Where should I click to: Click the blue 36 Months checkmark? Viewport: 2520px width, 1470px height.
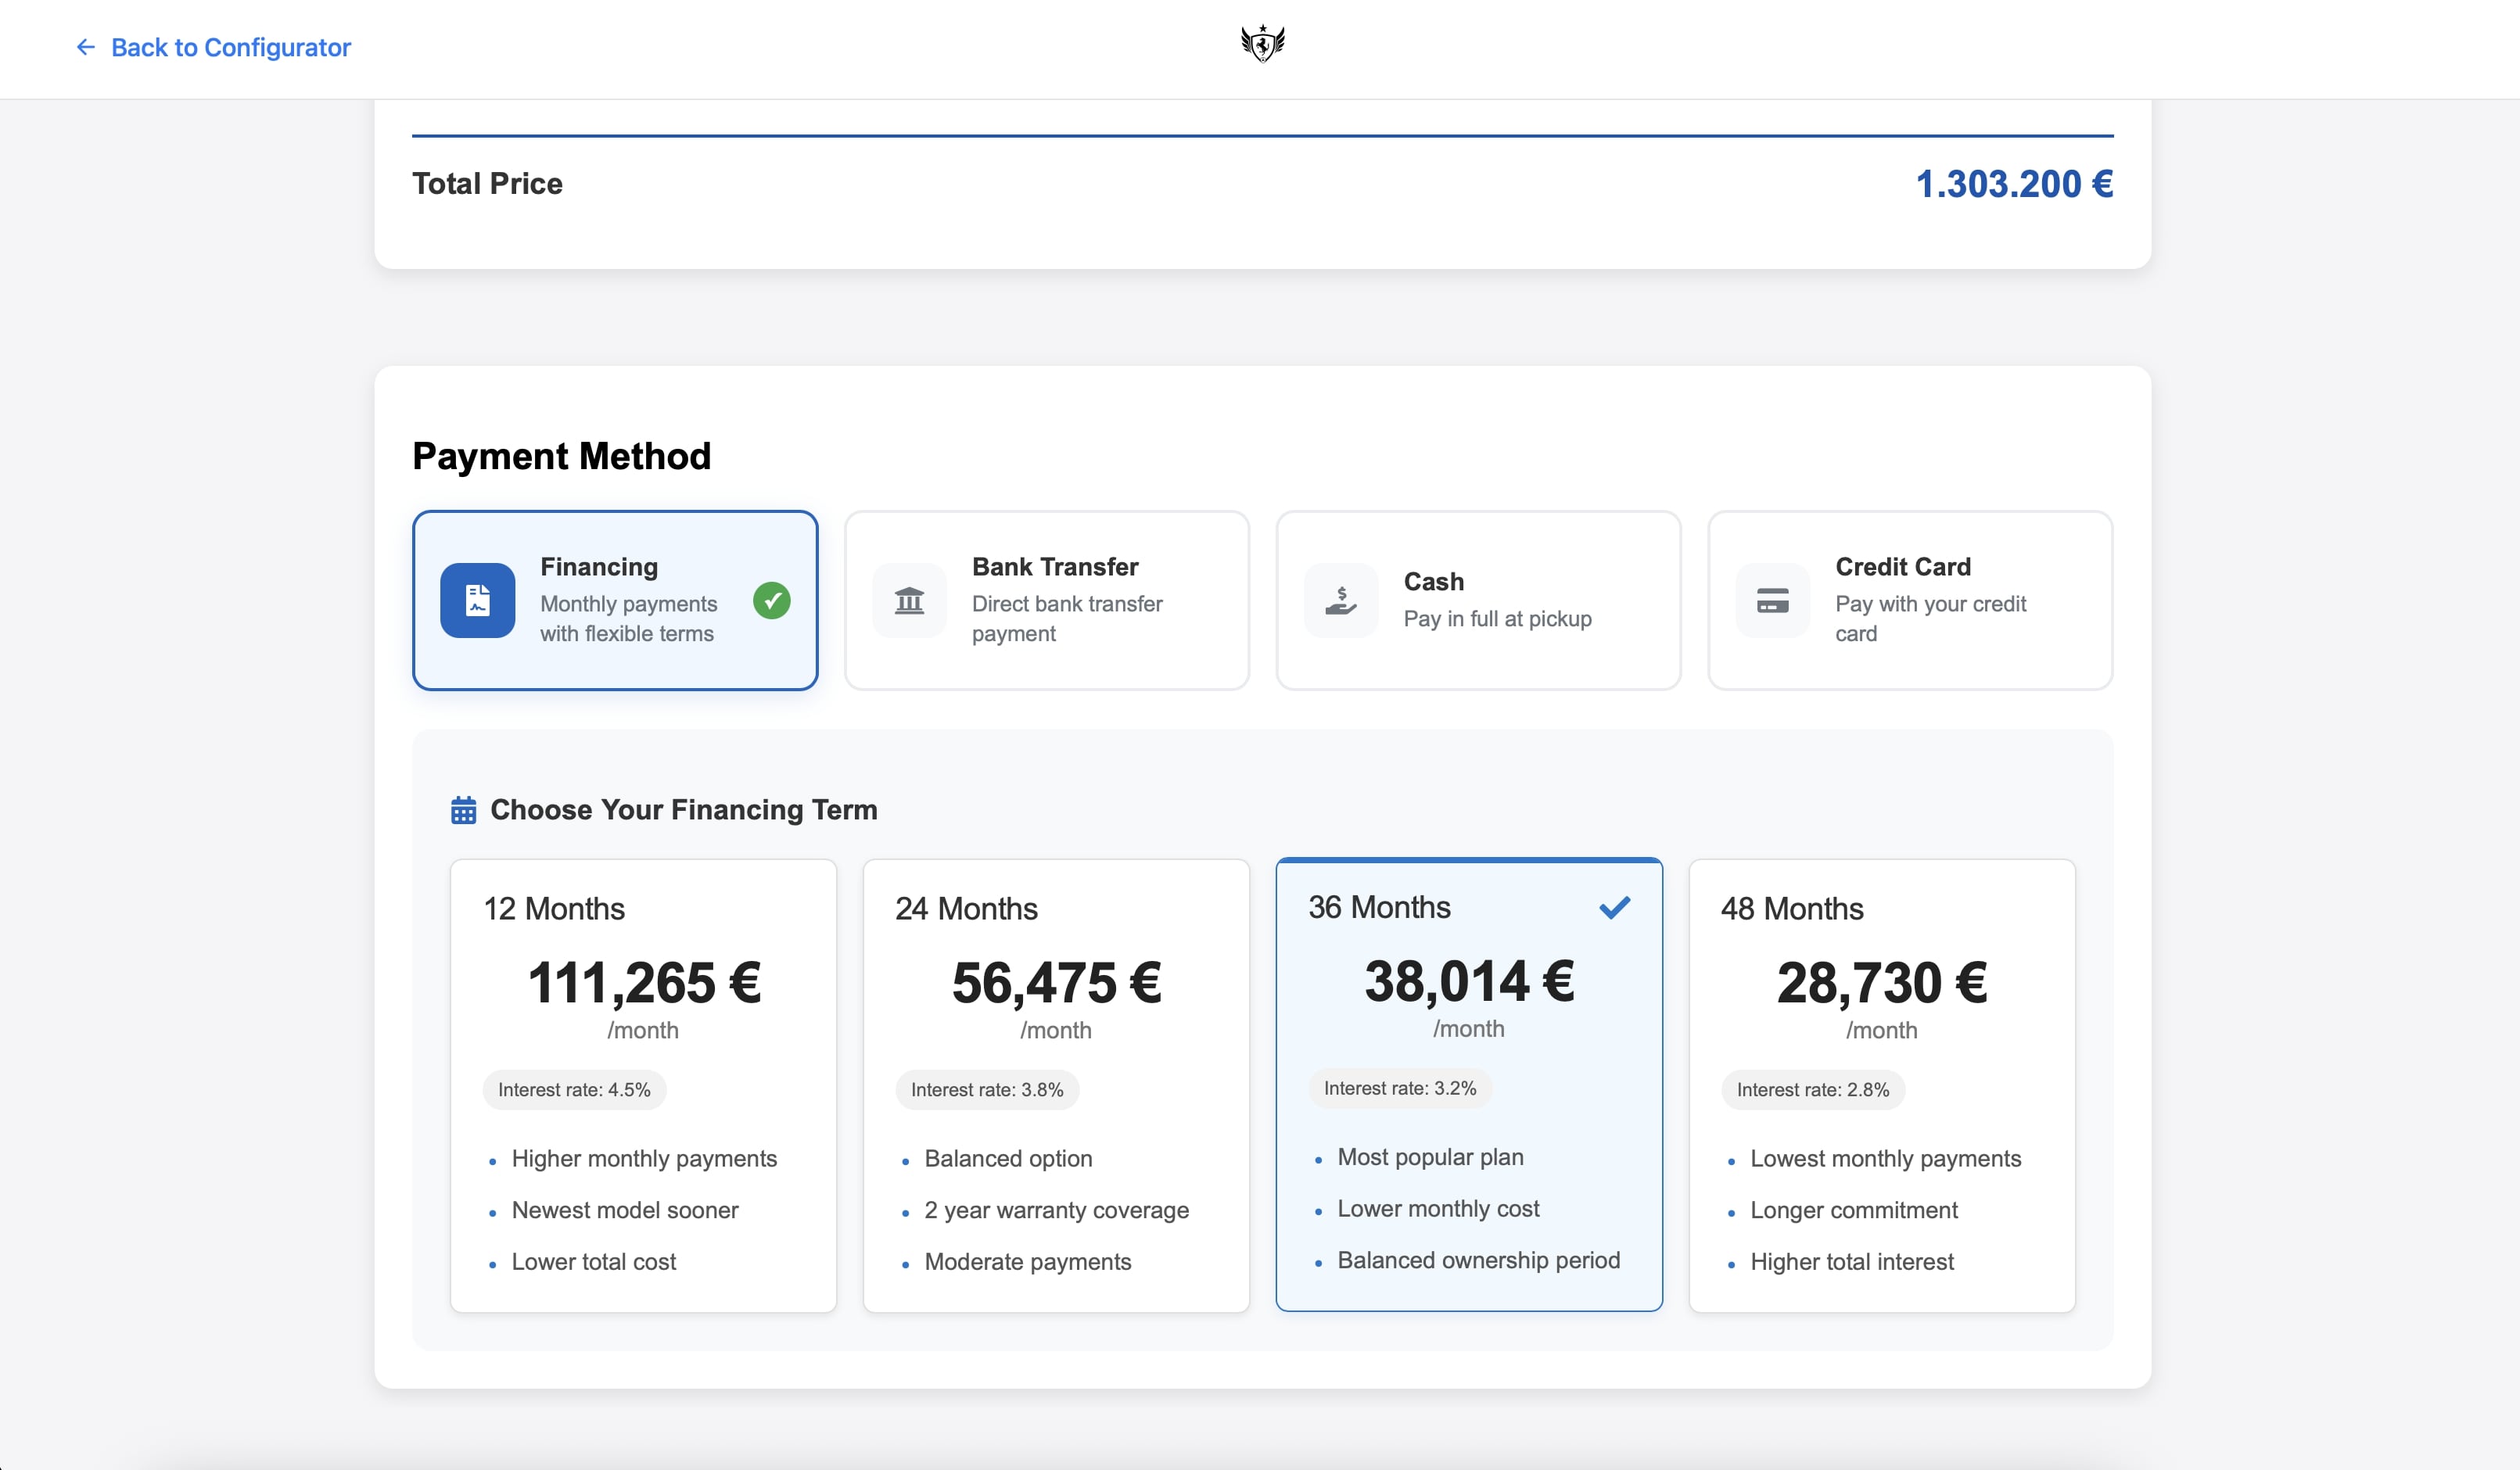click(1614, 907)
